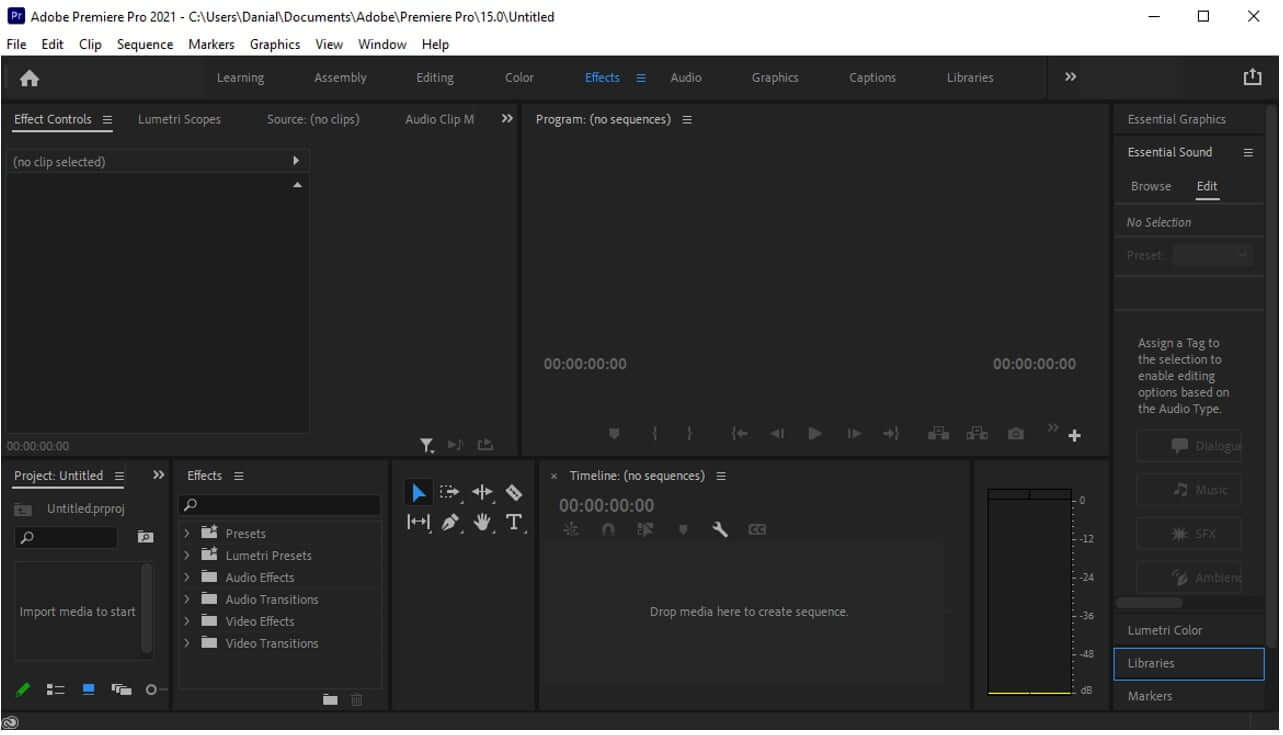Click the Button Editor plus icon
Image resolution: width=1283 pixels, height=735 pixels.
pos(1075,436)
